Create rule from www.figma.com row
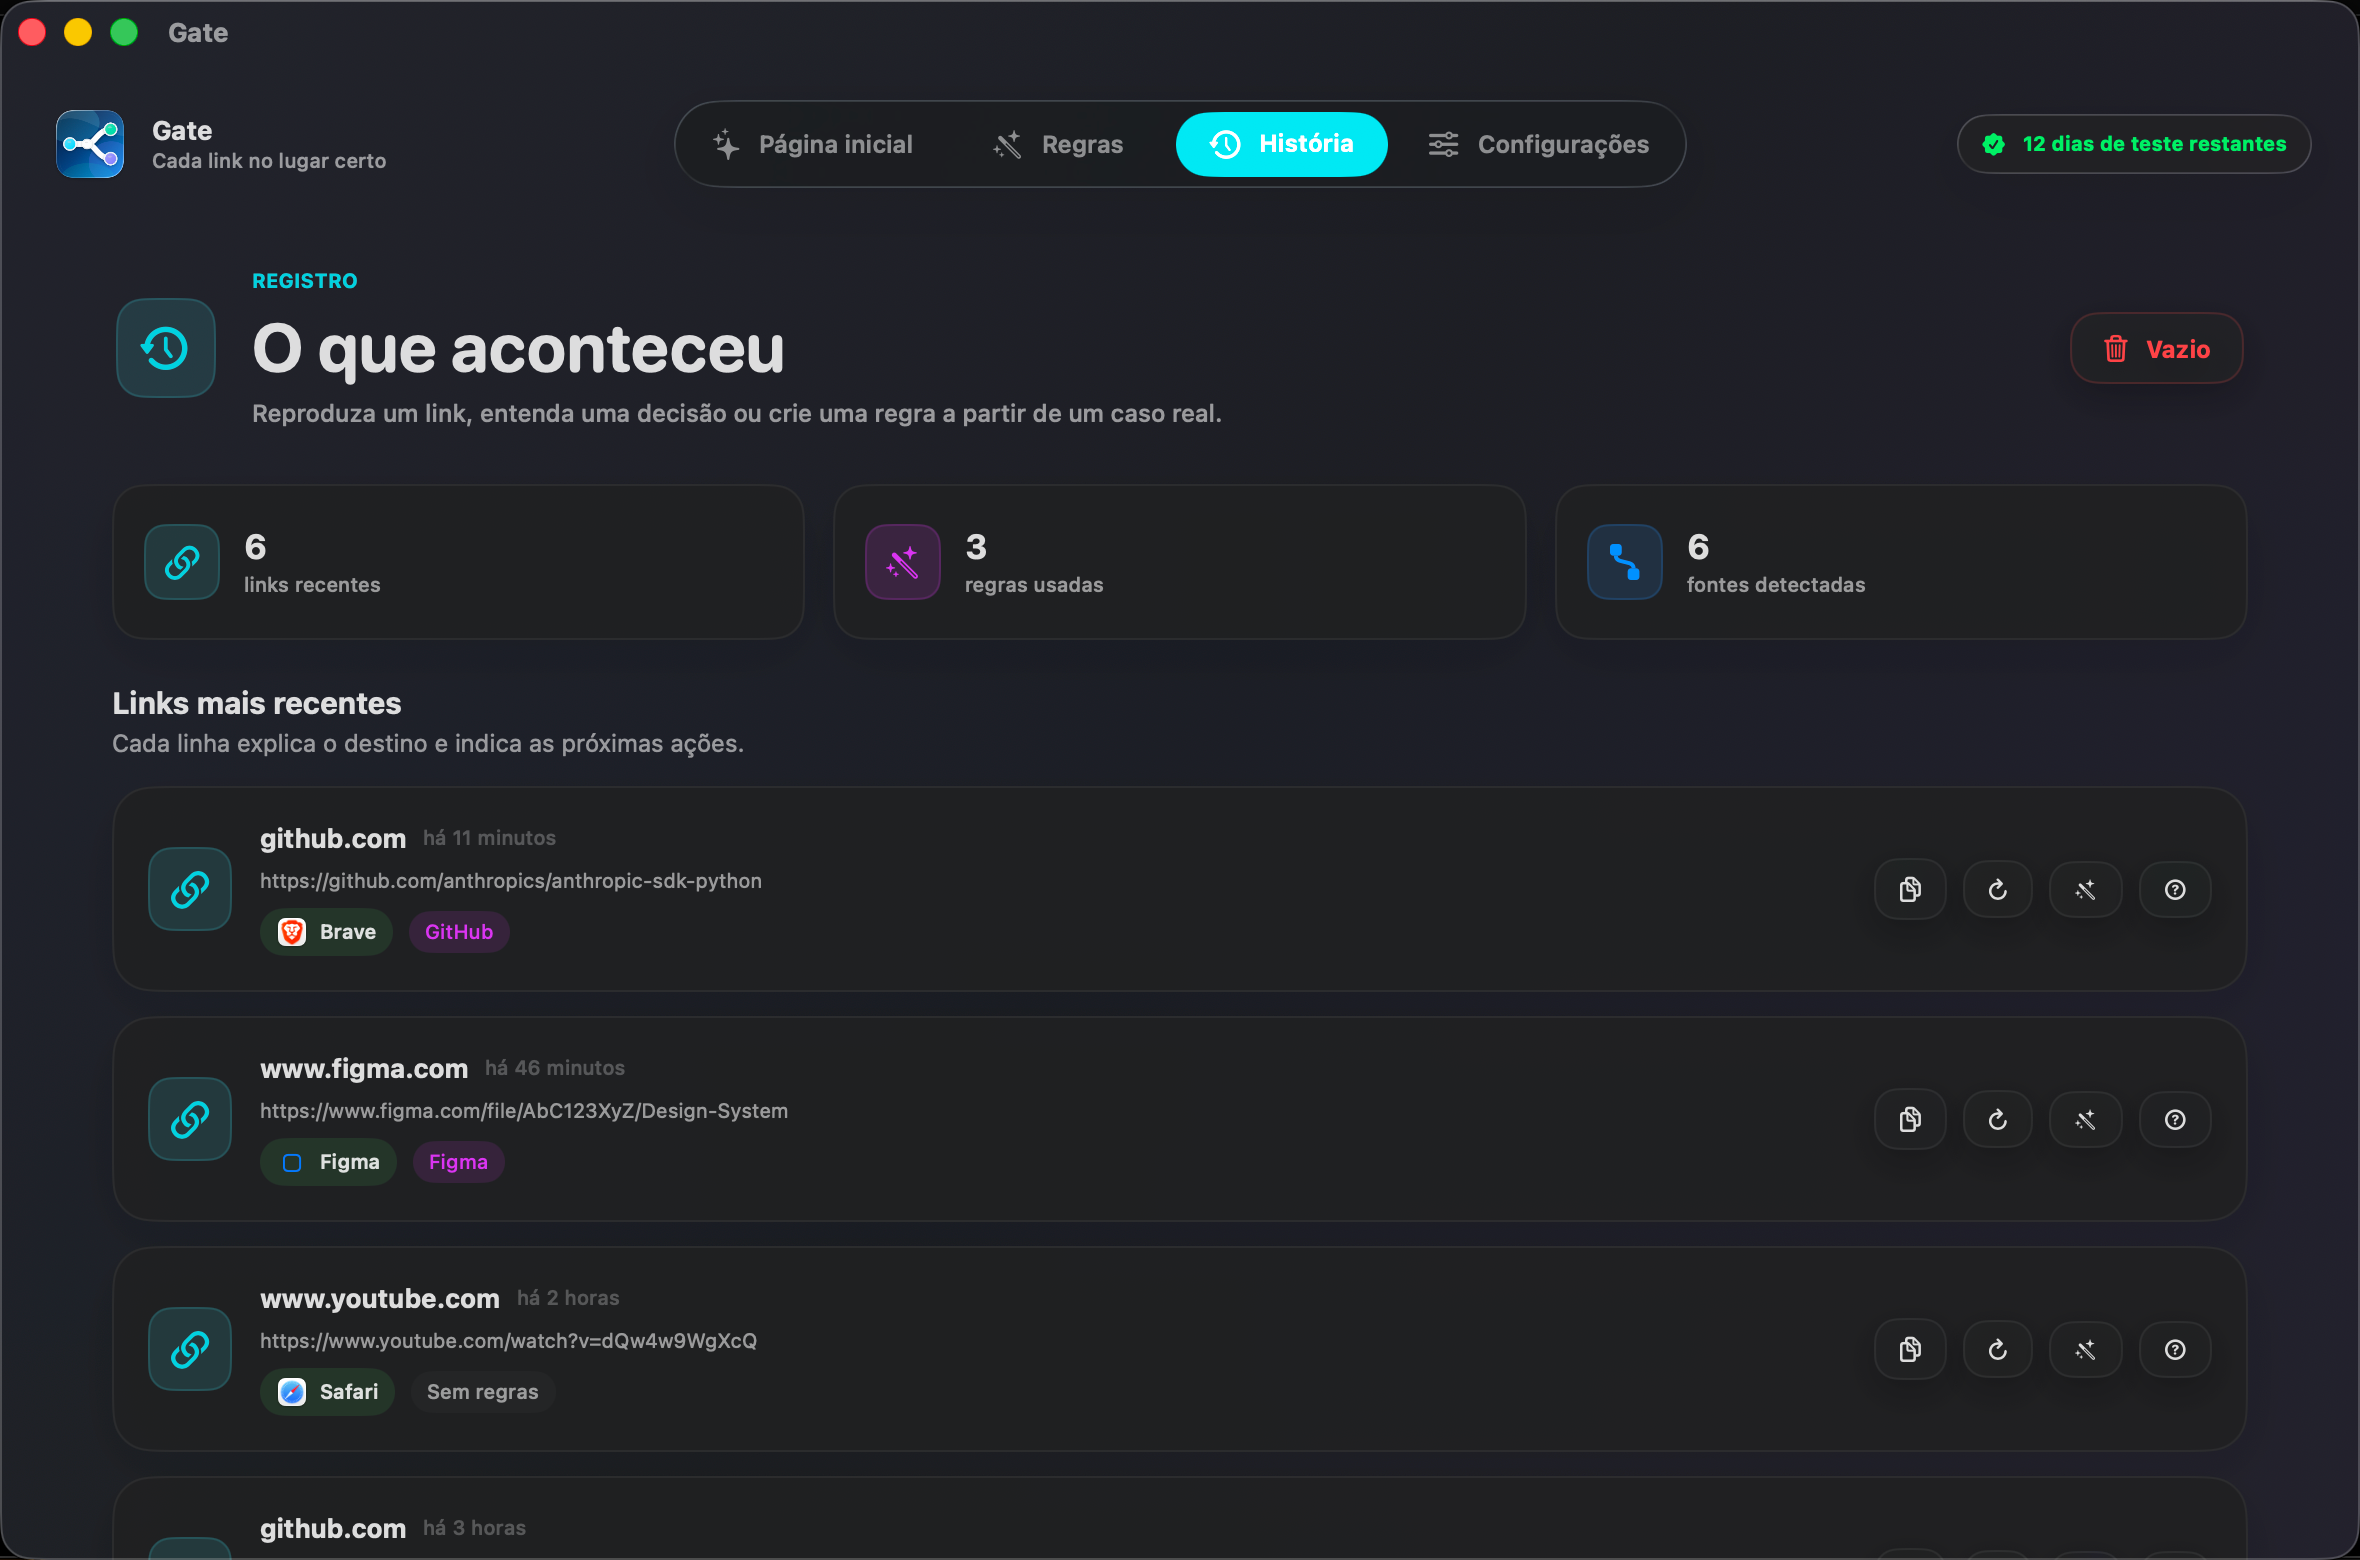Image resolution: width=2360 pixels, height=1560 pixels. [2086, 1119]
